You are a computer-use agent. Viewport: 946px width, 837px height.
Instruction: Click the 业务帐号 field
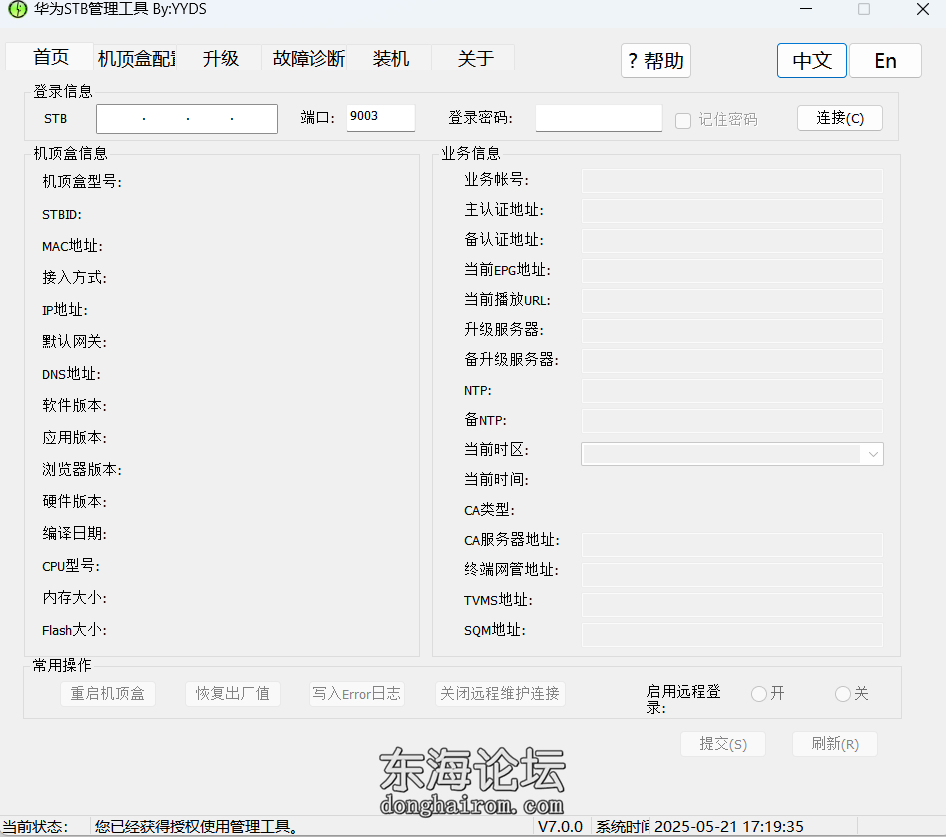pyautogui.click(x=732, y=181)
